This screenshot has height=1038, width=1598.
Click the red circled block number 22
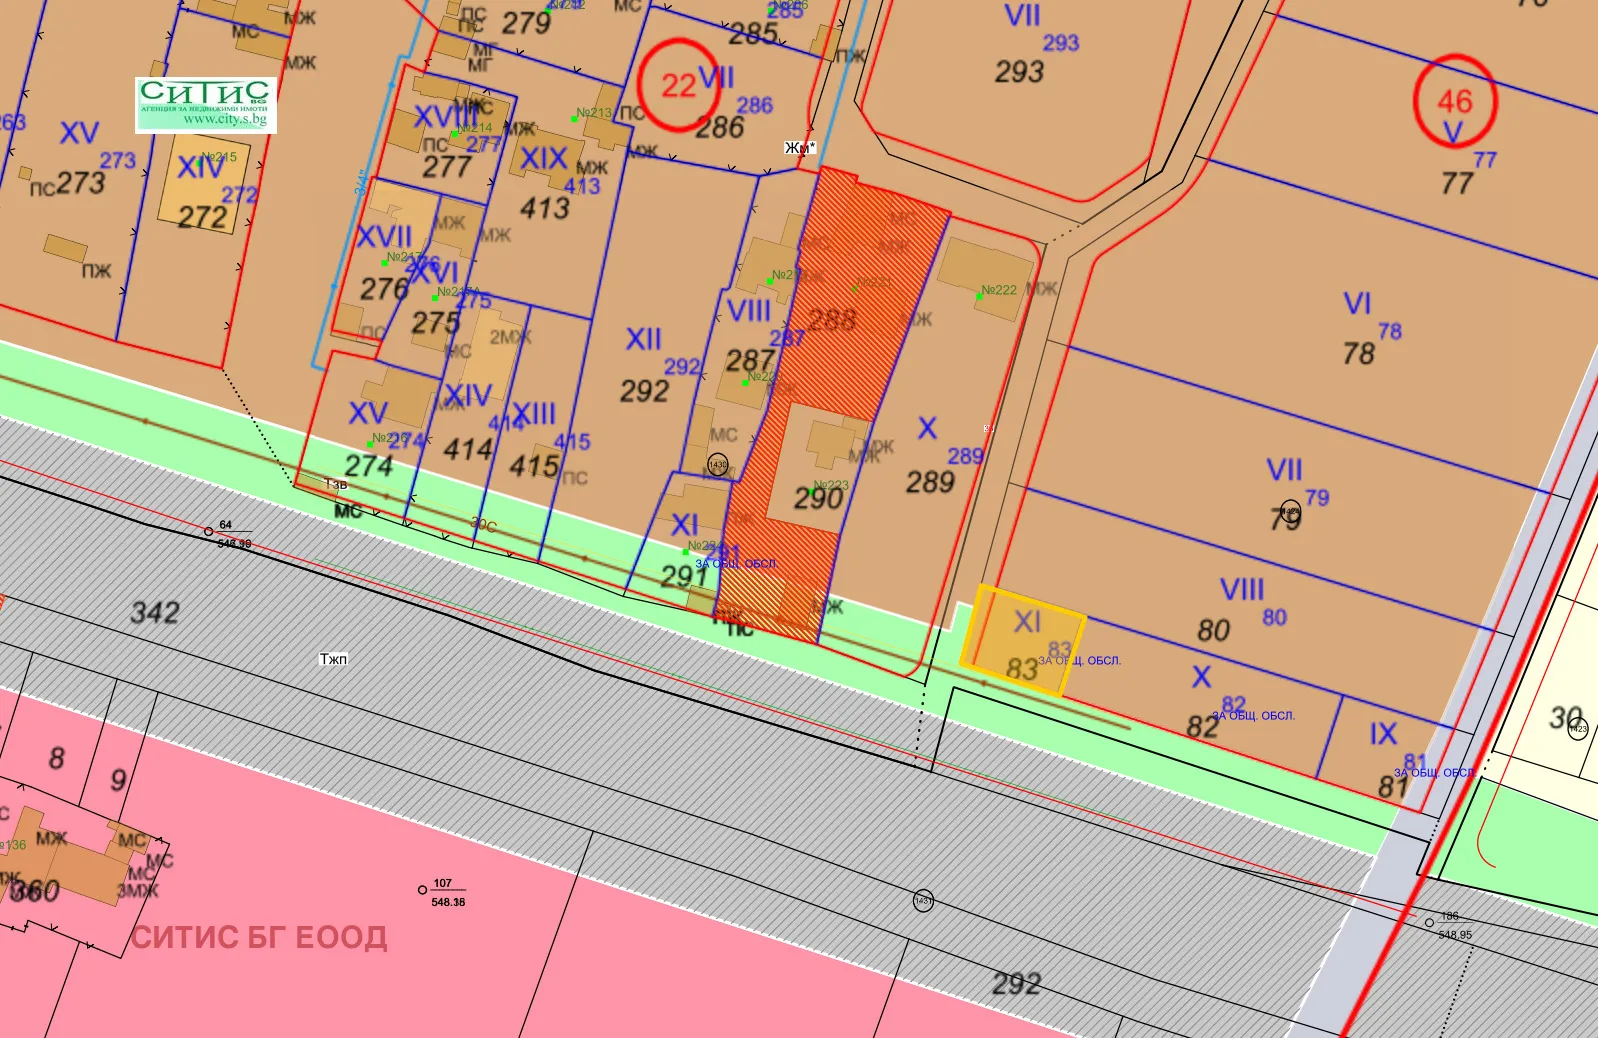(678, 85)
